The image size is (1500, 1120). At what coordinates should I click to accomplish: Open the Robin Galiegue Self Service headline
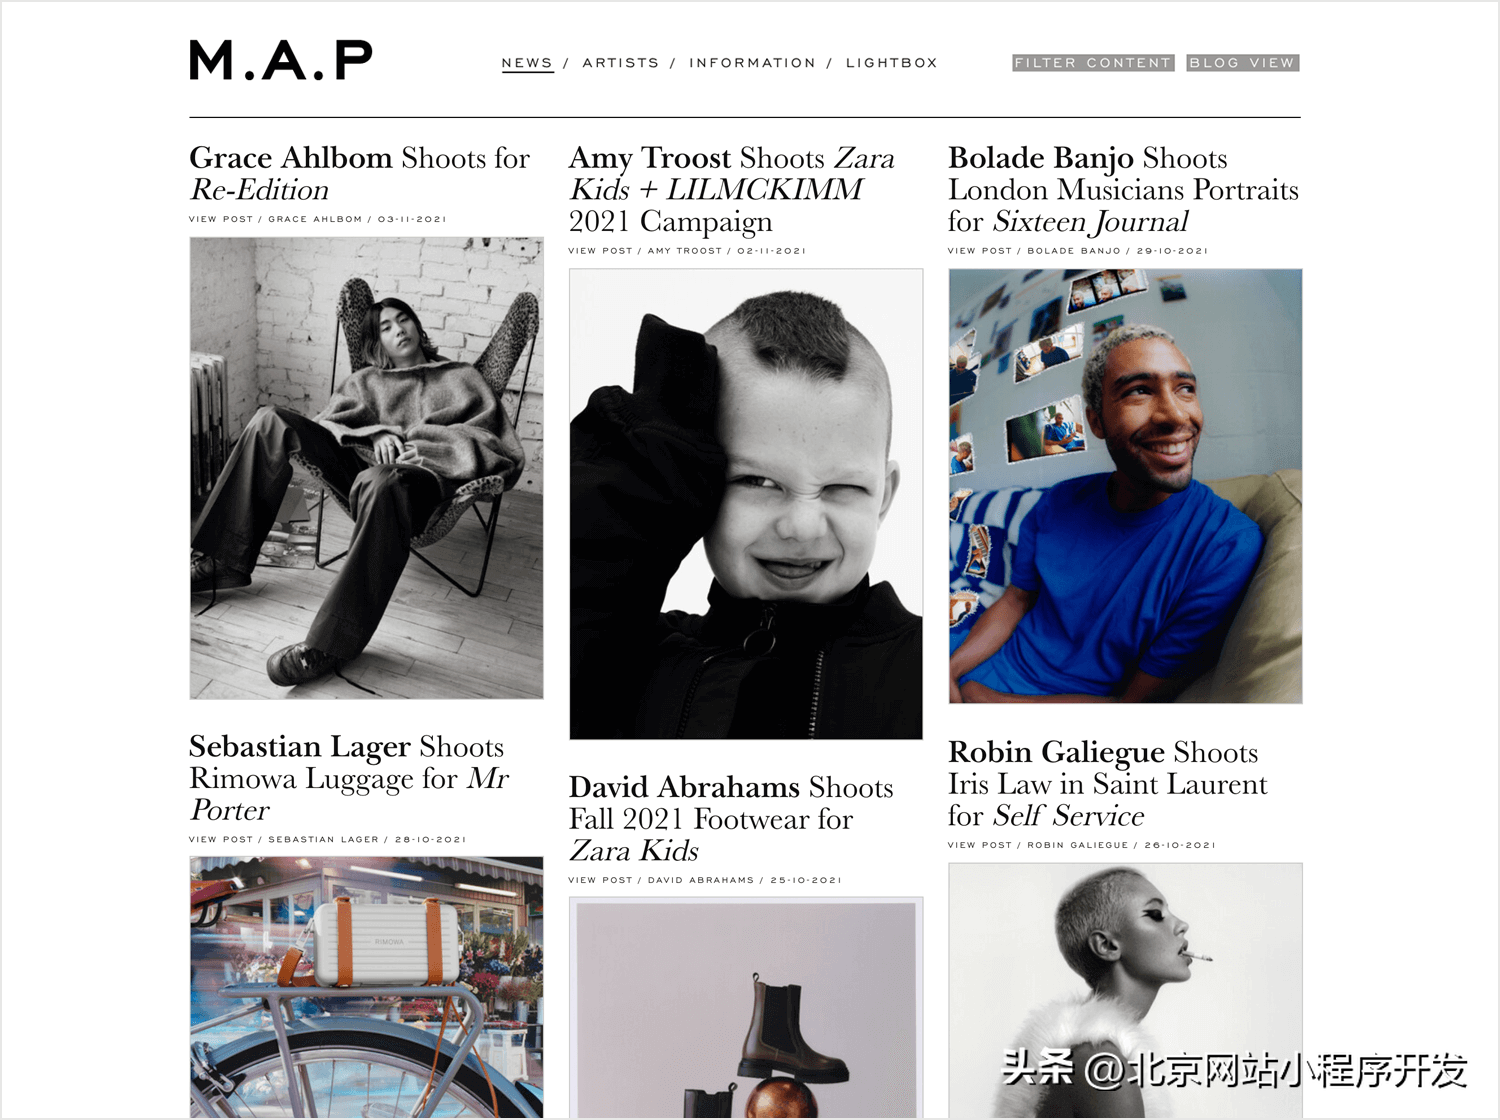(1107, 784)
